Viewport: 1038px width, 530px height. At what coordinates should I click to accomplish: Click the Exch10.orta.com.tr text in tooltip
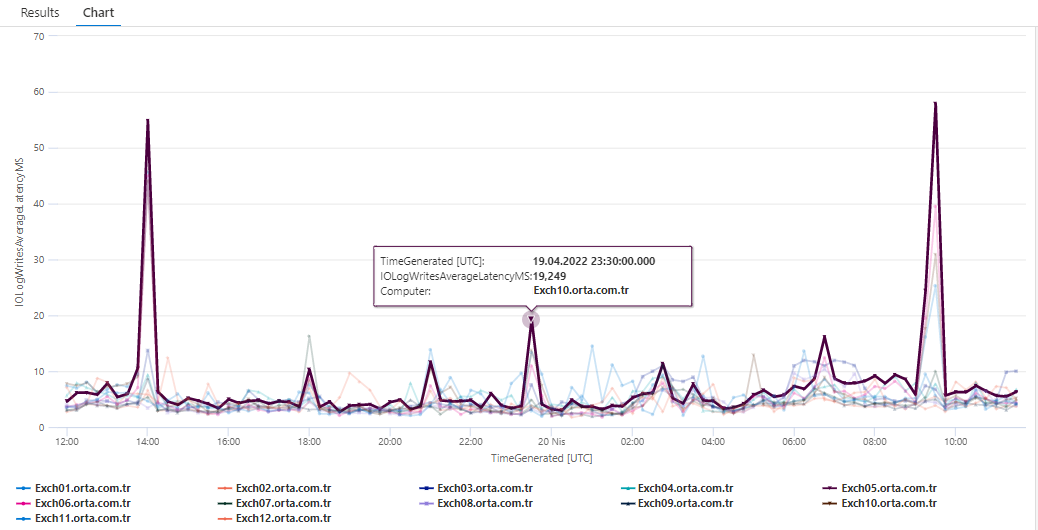coord(581,290)
